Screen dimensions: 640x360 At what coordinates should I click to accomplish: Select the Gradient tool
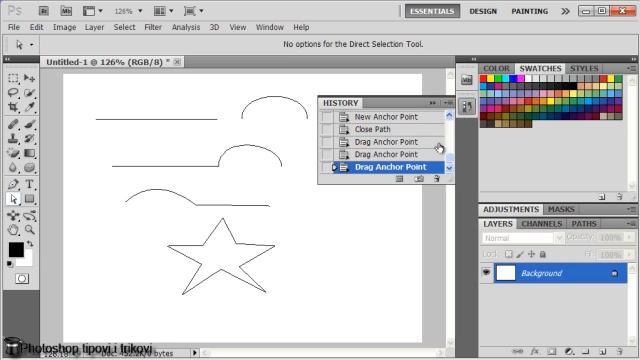[29, 153]
